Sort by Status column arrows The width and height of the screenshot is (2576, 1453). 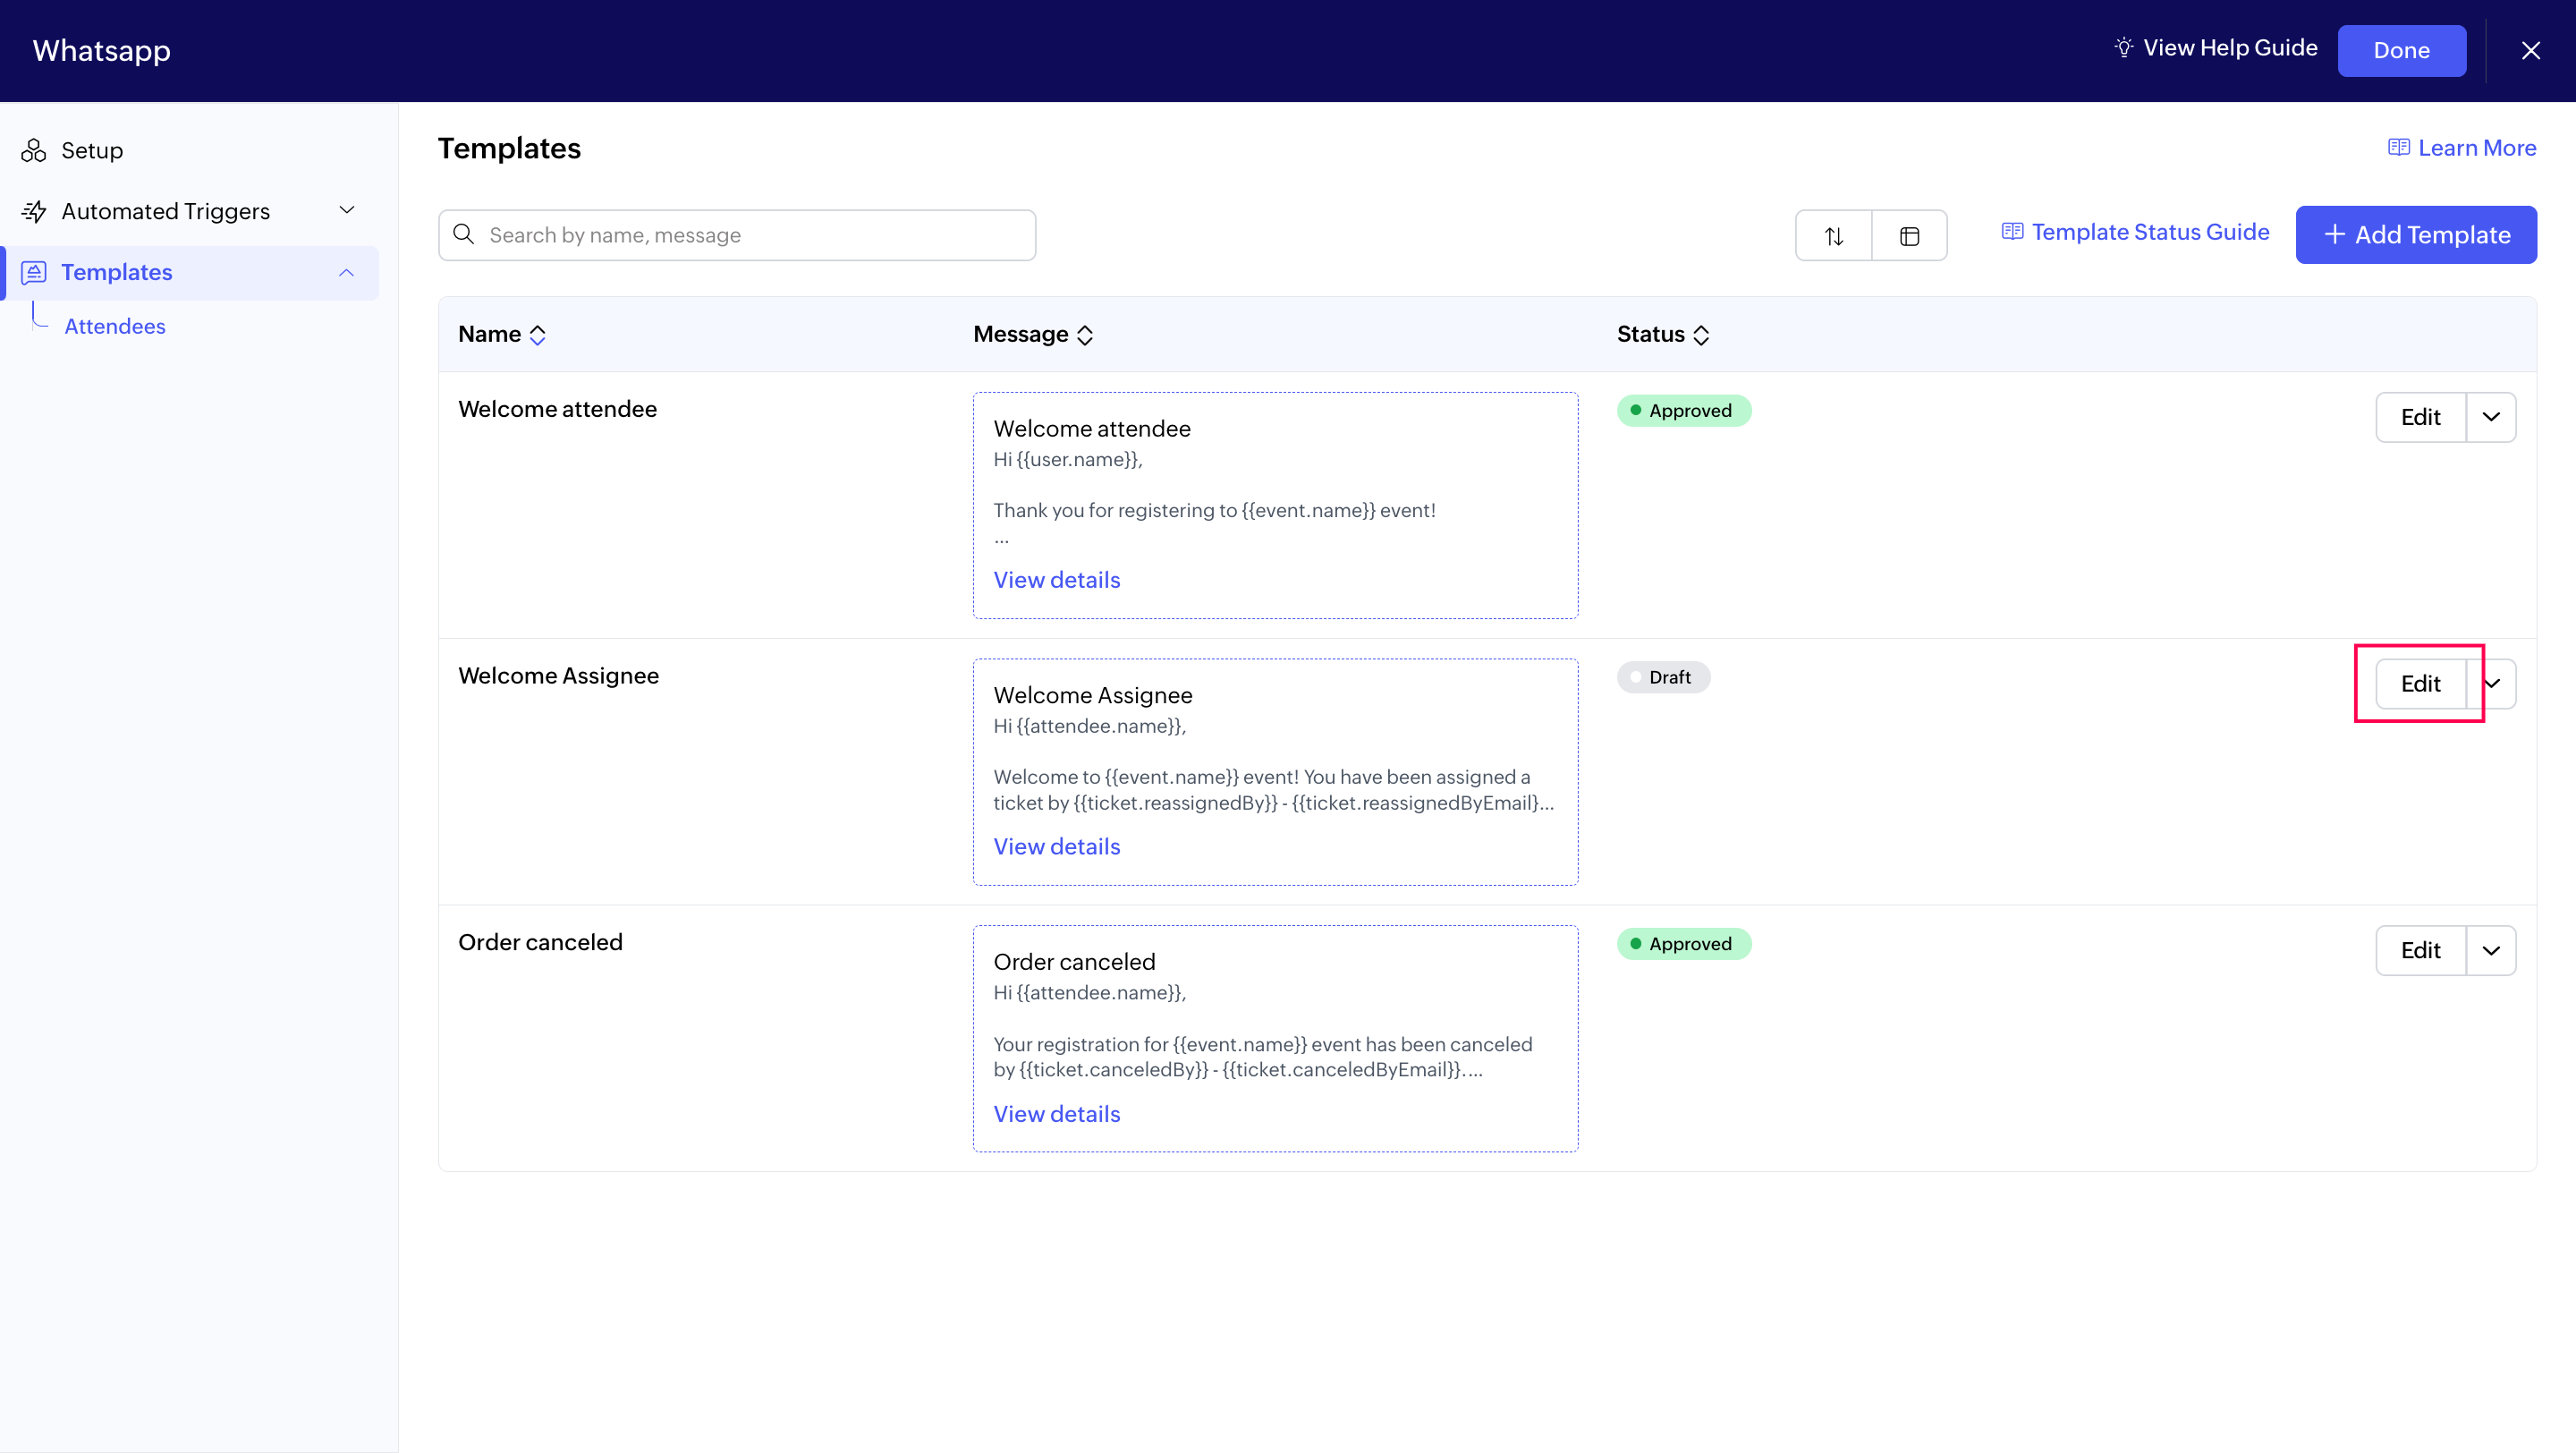(1701, 335)
